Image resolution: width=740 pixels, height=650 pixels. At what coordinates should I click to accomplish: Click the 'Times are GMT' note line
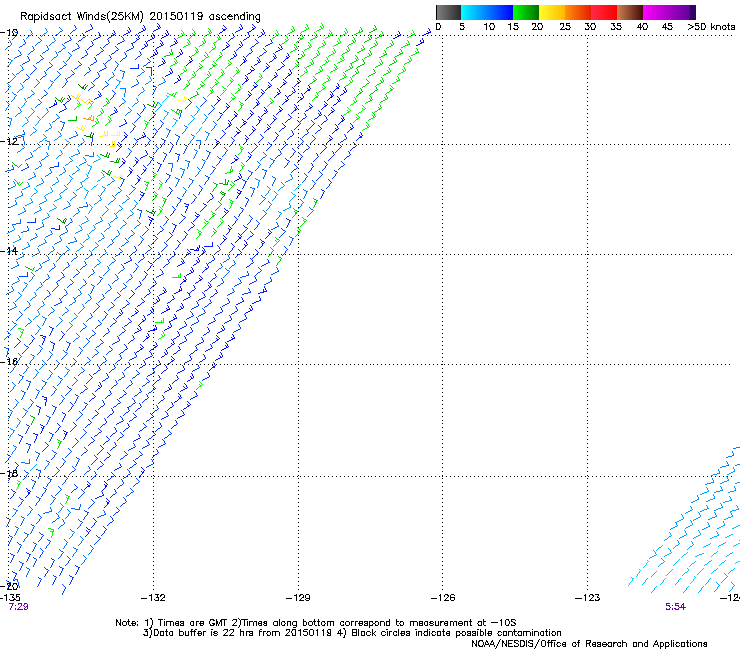(x=316, y=623)
